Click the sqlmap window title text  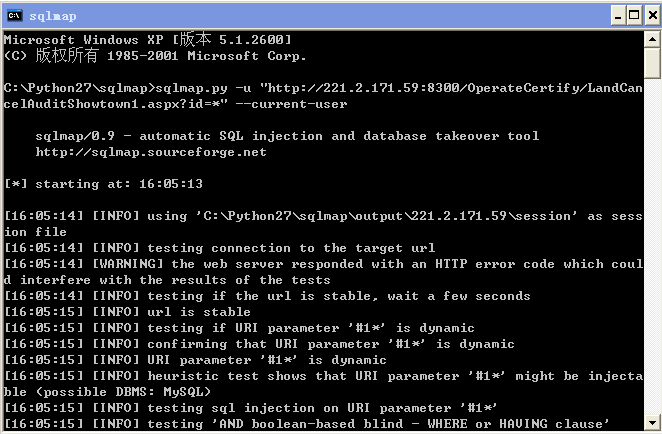coord(53,16)
